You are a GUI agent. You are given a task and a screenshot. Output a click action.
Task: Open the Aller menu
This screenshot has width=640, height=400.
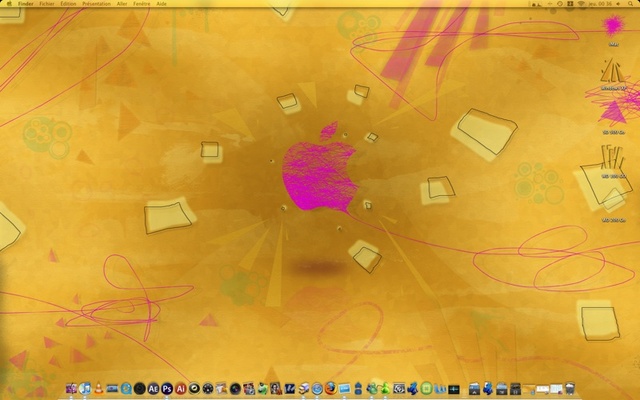(x=122, y=4)
